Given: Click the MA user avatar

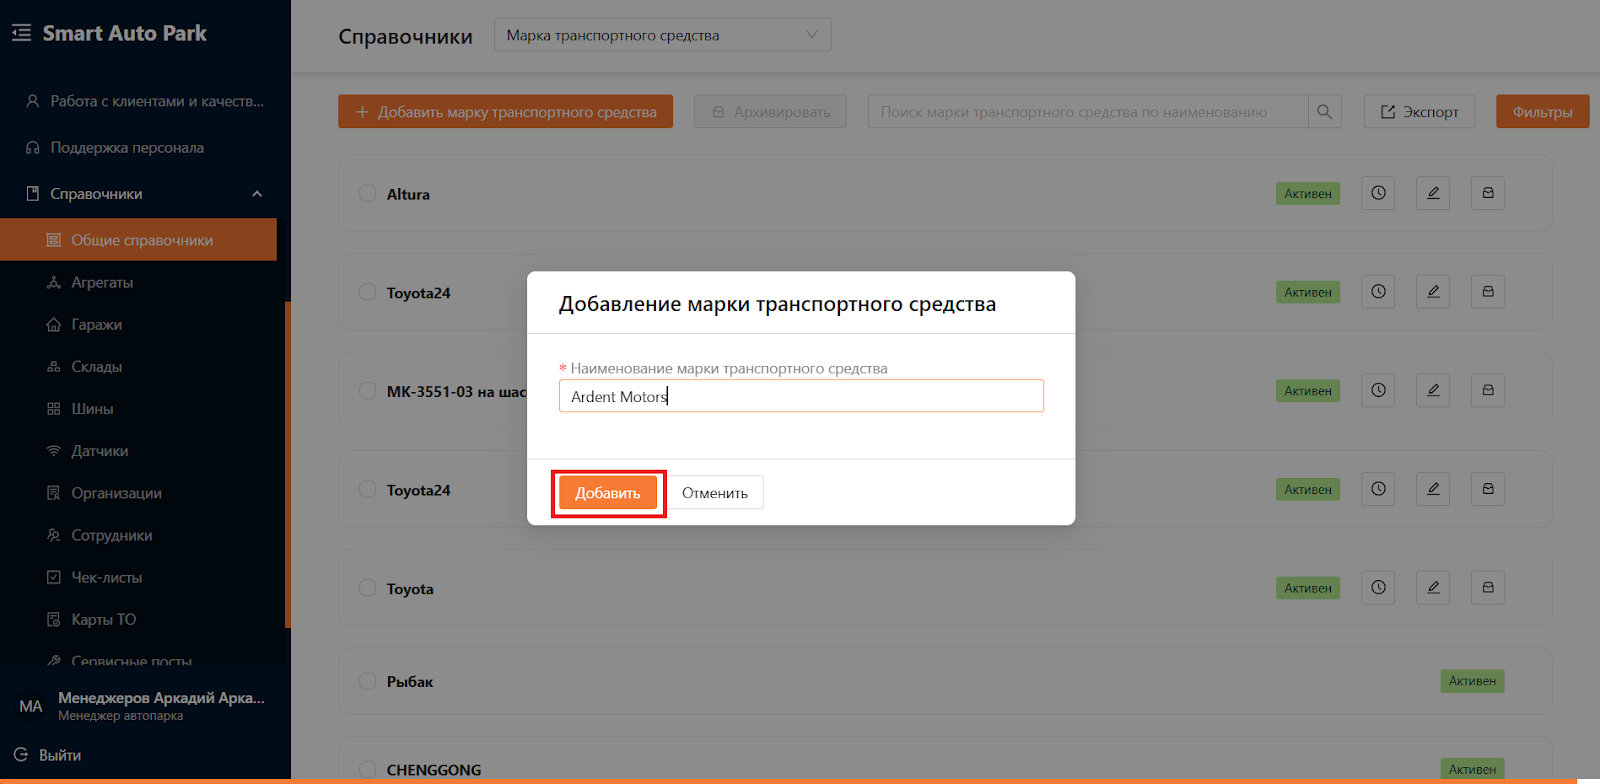Looking at the screenshot, I should point(31,706).
